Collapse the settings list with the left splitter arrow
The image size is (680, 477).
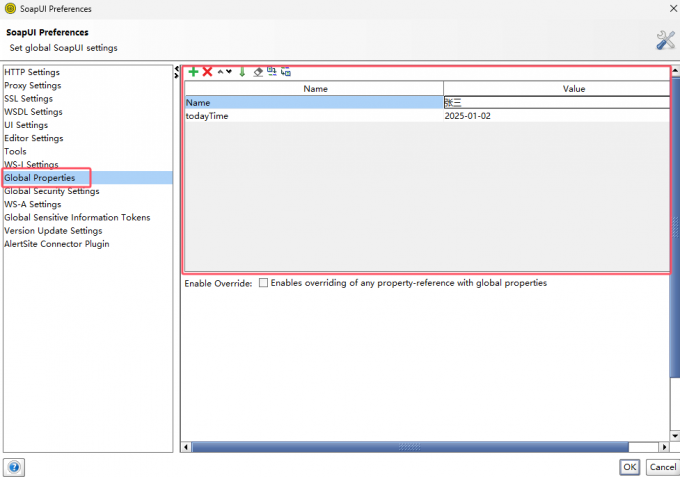click(177, 69)
